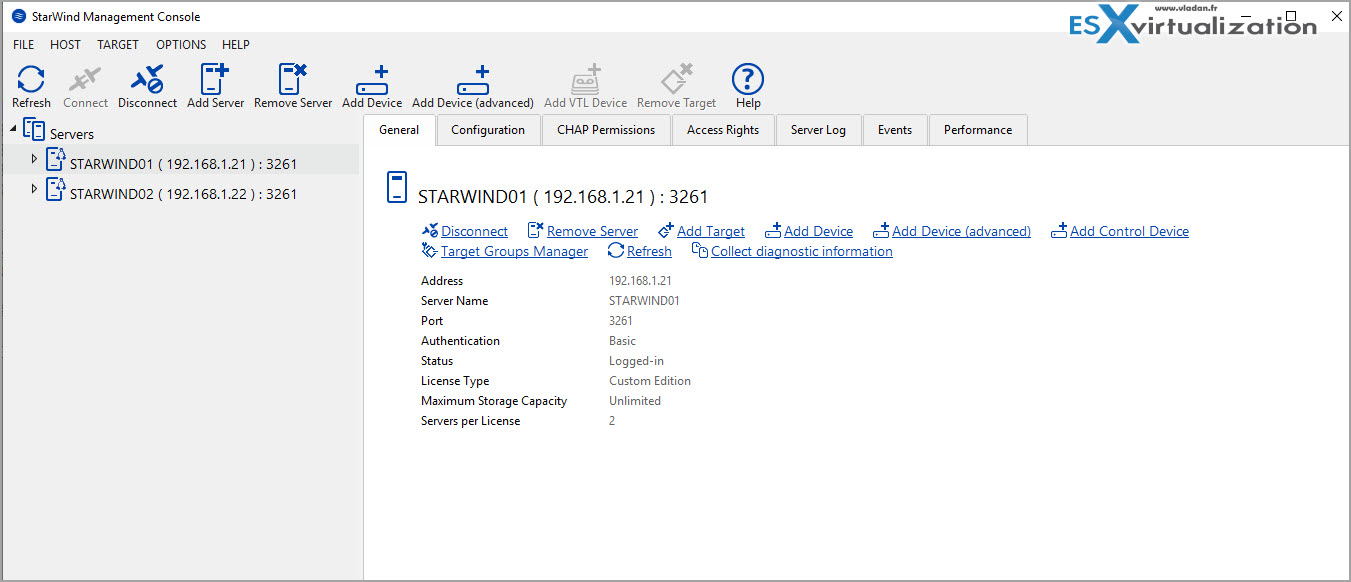
Task: Click the StarWind app icon in title bar
Action: 18,16
